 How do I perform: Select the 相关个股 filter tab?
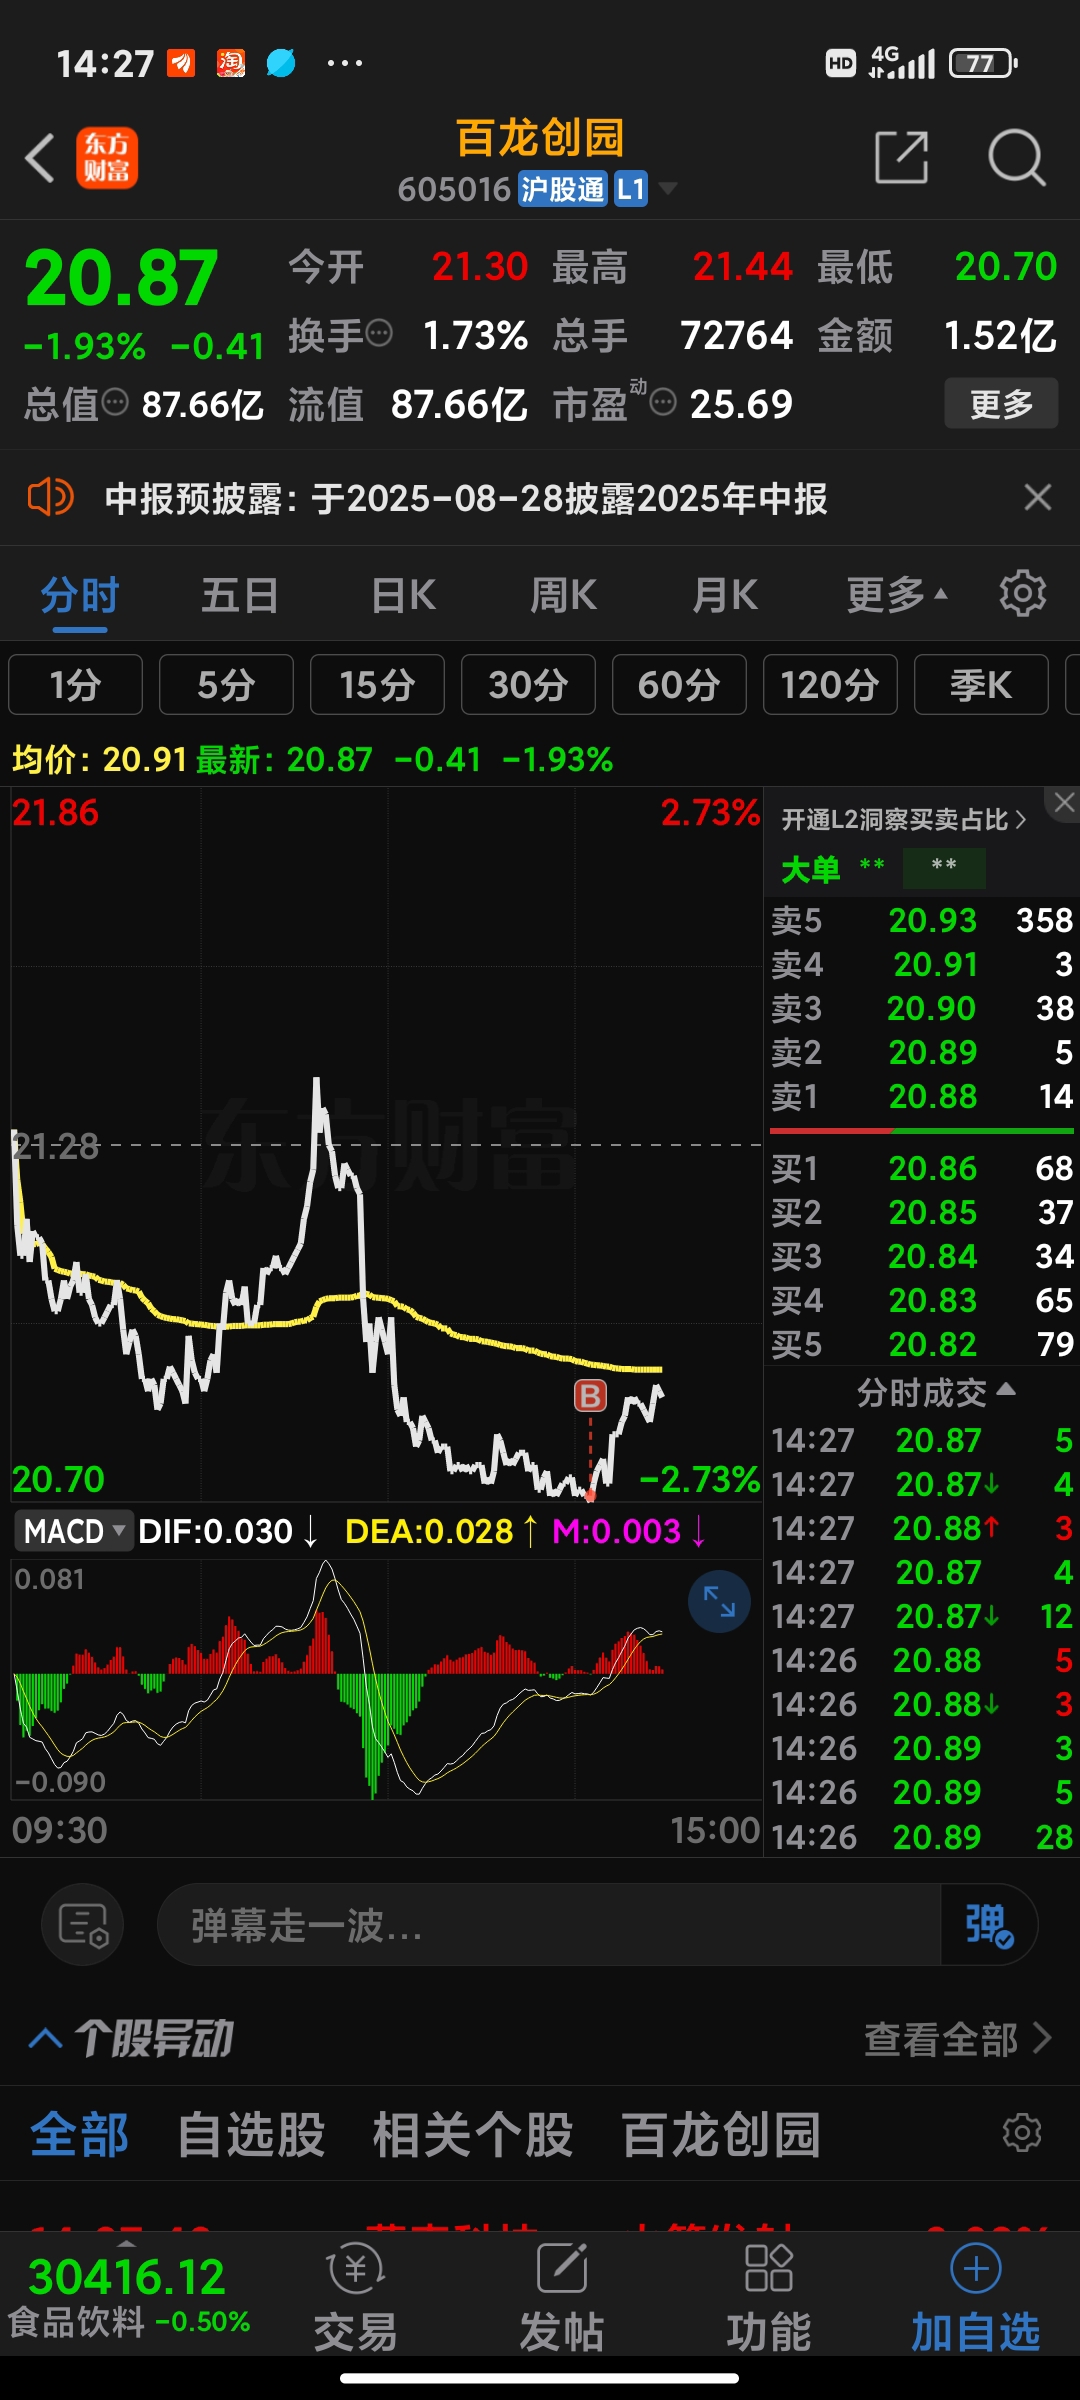click(473, 2134)
